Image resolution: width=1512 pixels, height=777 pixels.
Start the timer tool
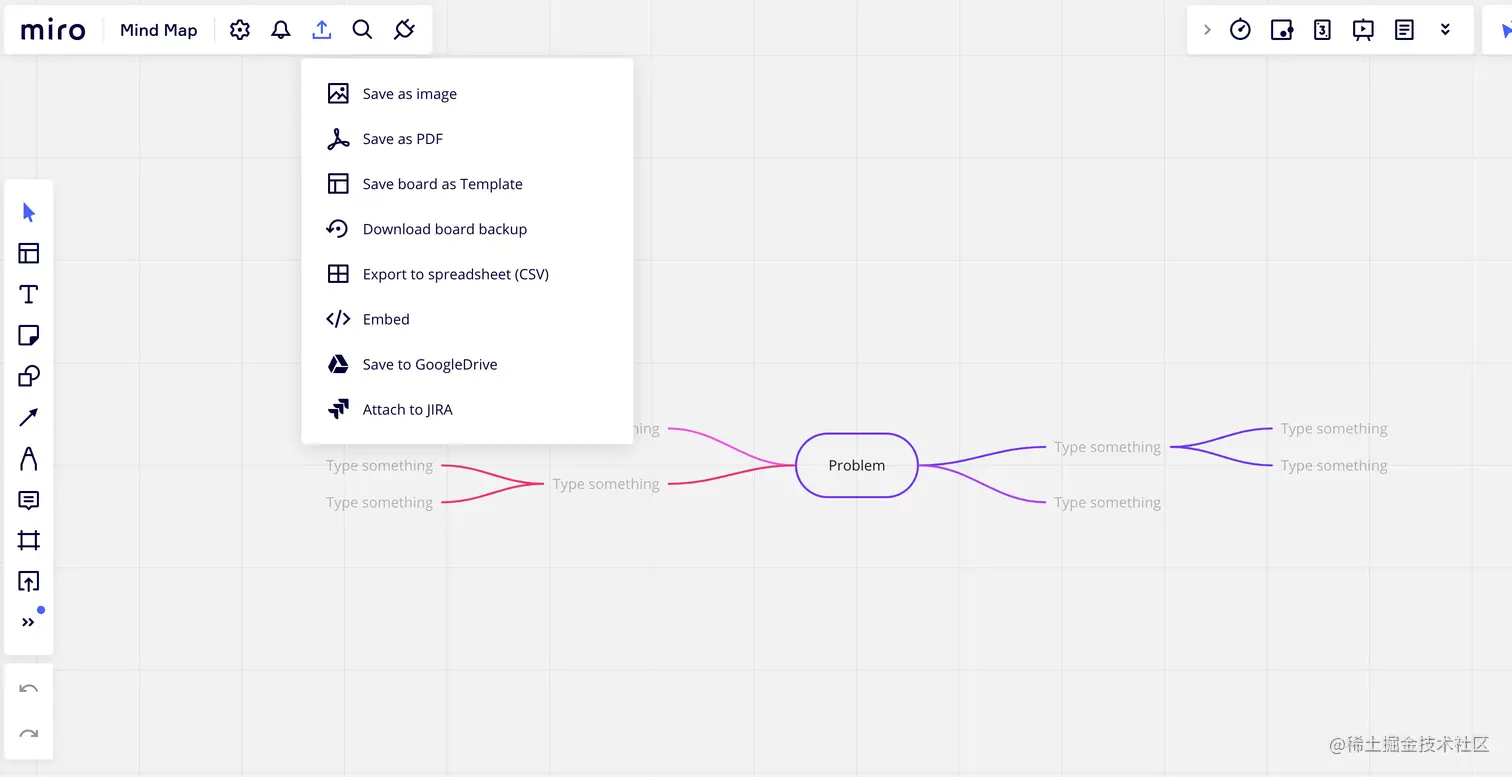[1240, 30]
